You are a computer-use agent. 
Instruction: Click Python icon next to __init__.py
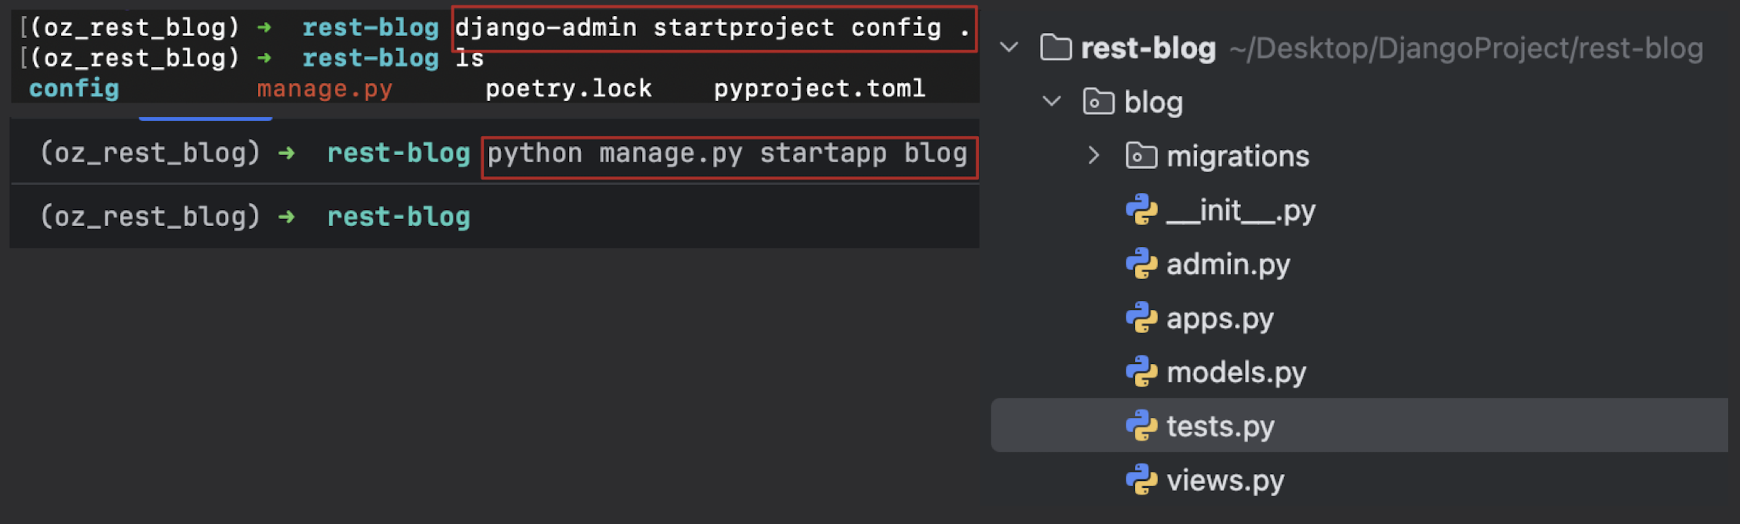tap(1141, 210)
